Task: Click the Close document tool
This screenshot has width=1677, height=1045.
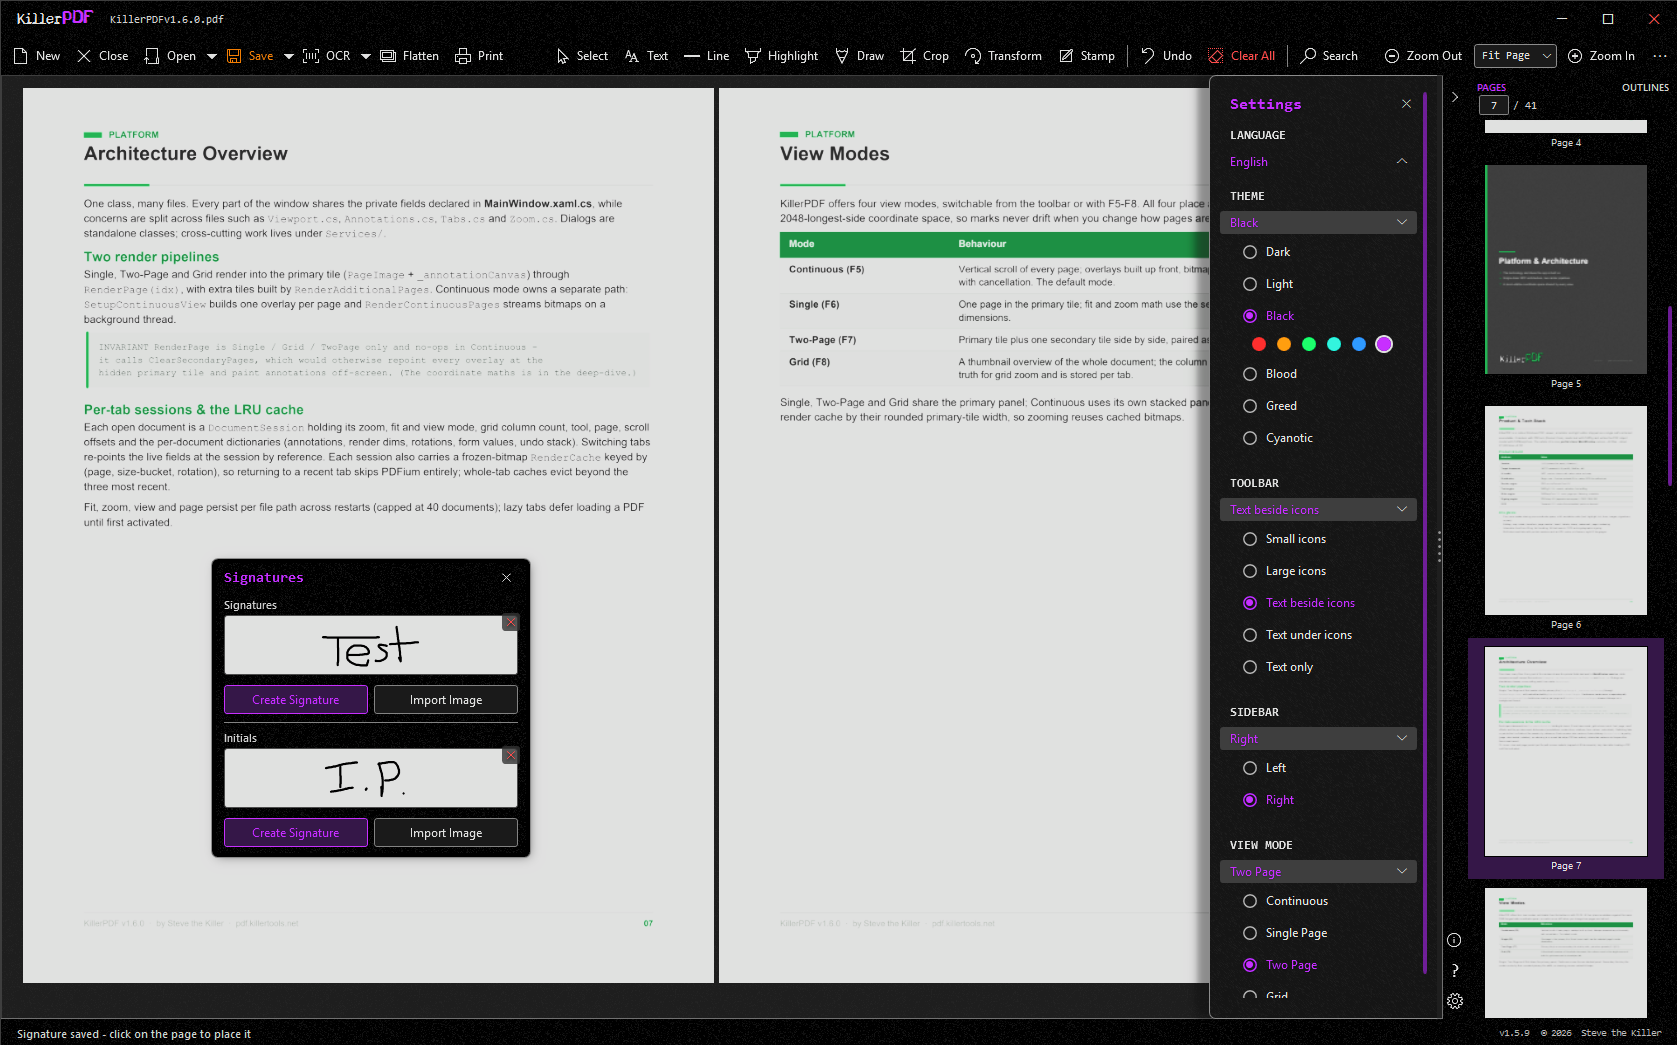Action: (103, 56)
